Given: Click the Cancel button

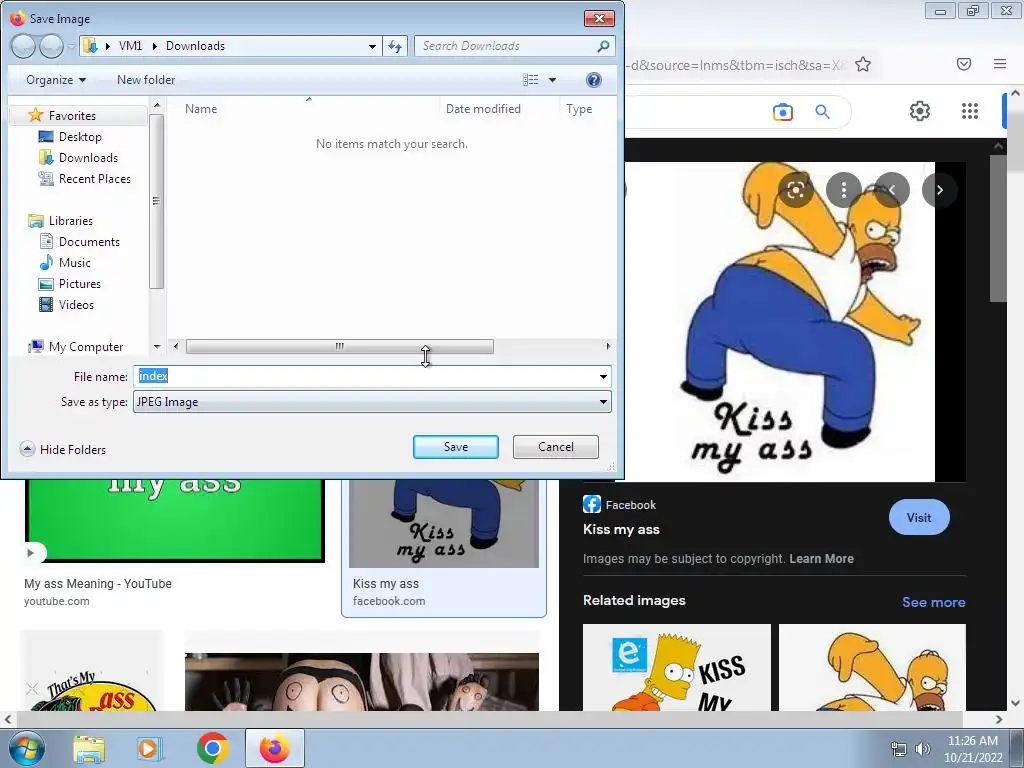Looking at the screenshot, I should (x=556, y=447).
